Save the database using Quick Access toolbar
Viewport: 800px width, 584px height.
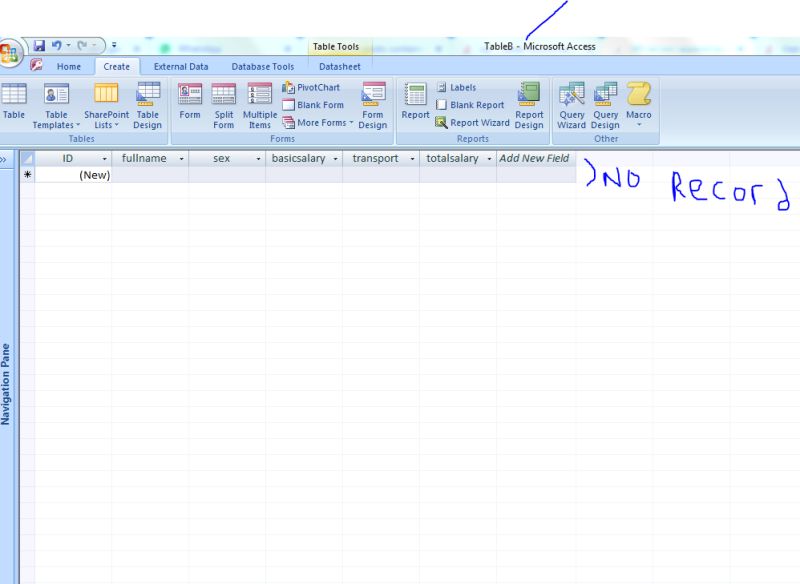39,45
